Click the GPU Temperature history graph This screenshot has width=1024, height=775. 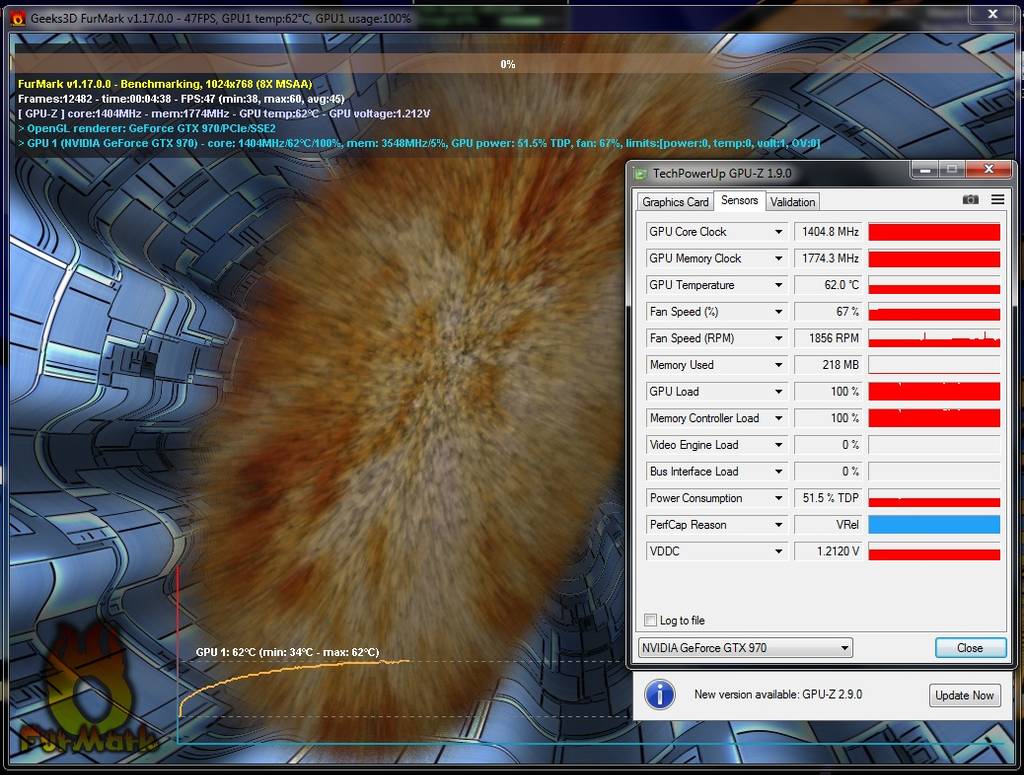[x=934, y=285]
